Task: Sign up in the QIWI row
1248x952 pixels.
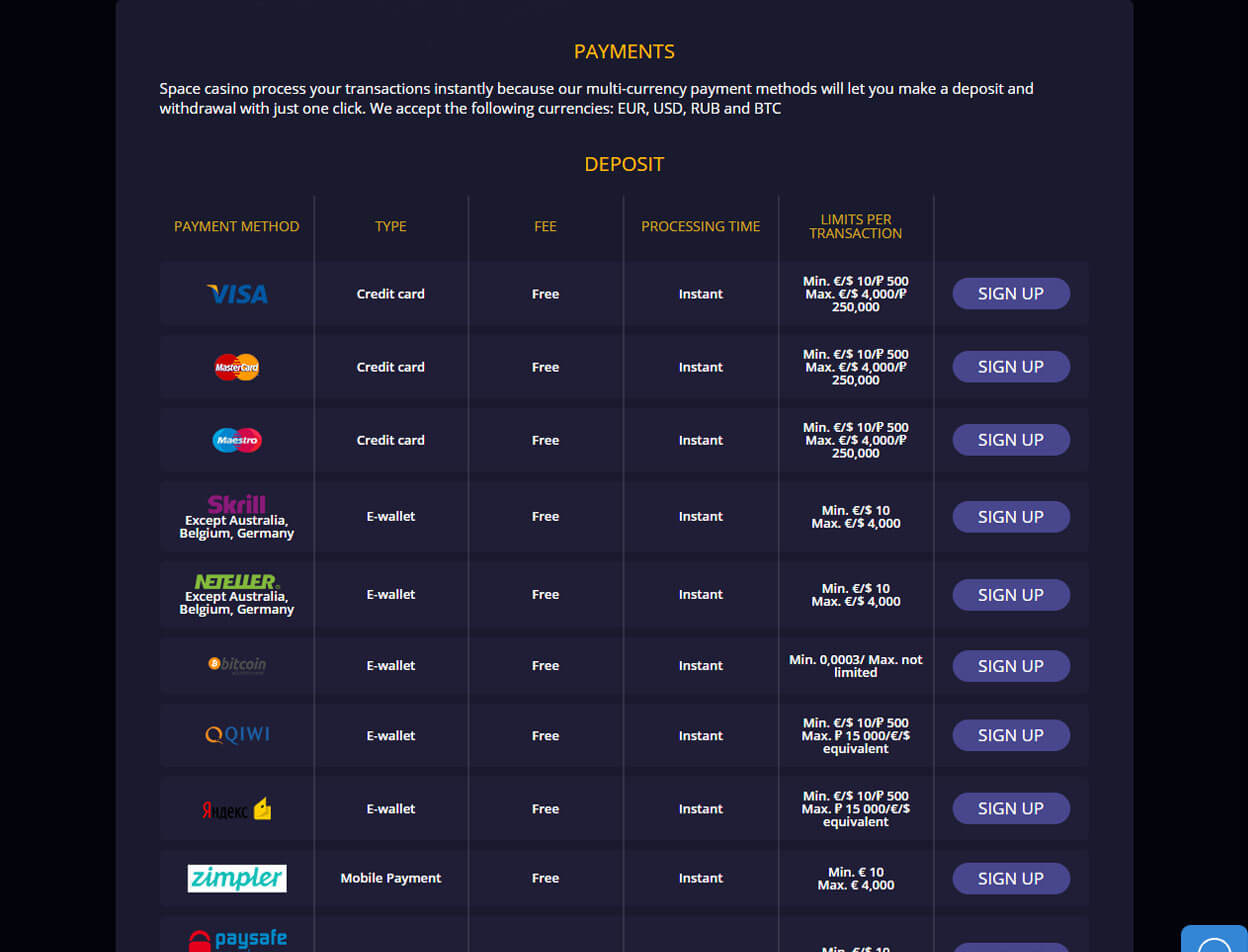Action: 1011,735
